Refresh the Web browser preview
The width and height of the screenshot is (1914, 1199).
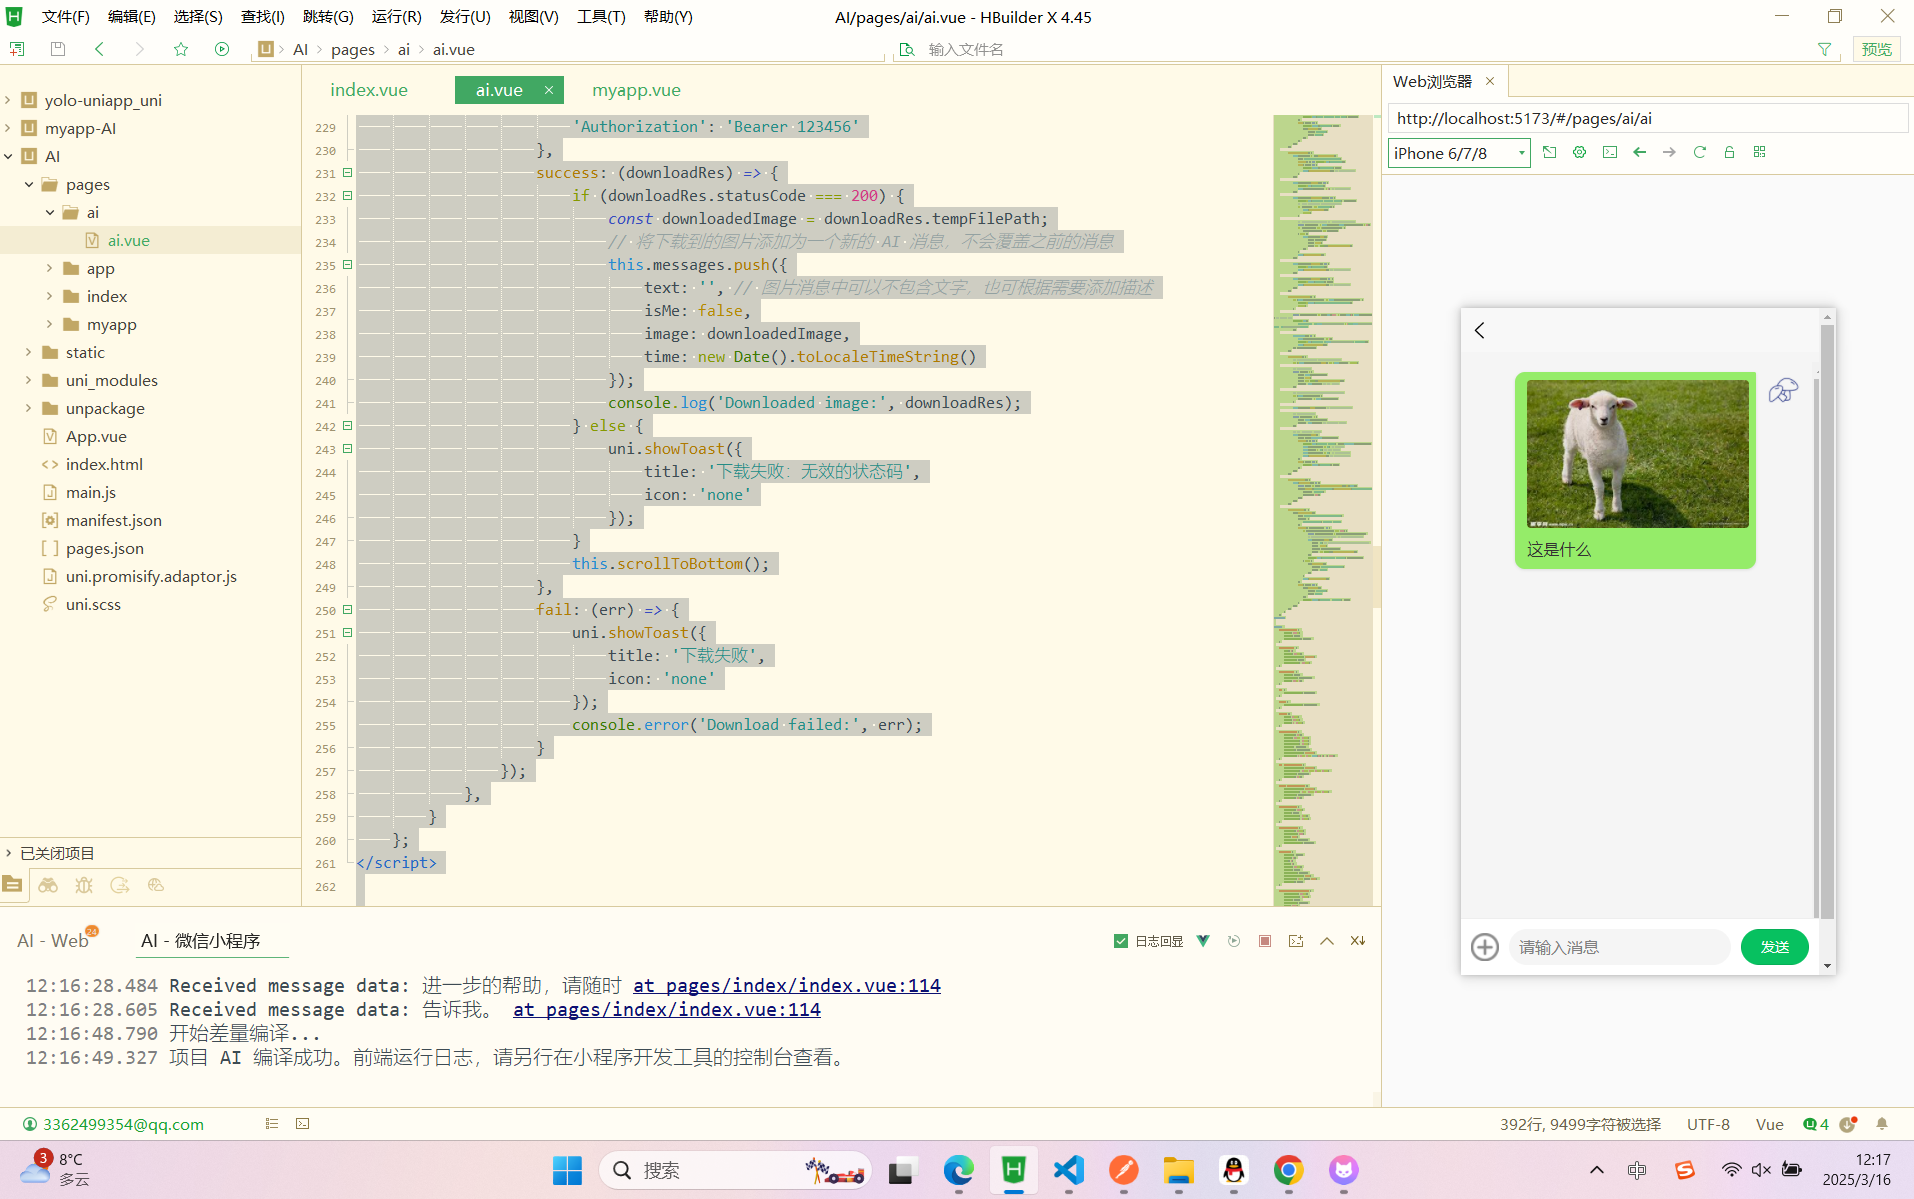[x=1699, y=152]
